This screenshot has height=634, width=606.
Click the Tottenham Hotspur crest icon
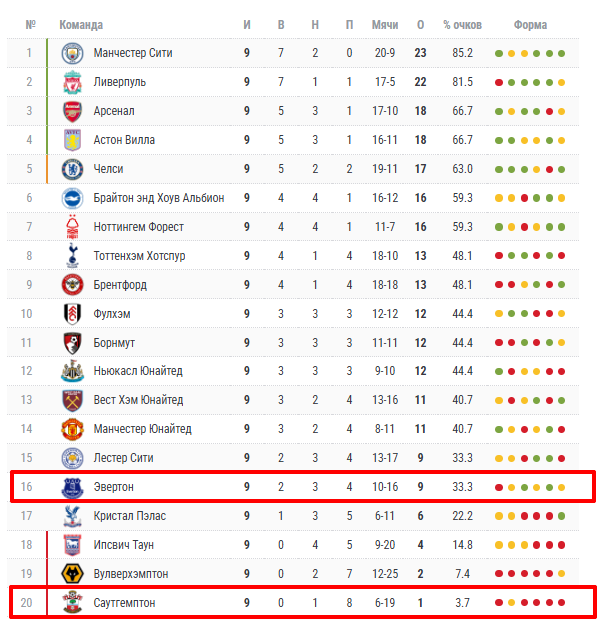72,256
